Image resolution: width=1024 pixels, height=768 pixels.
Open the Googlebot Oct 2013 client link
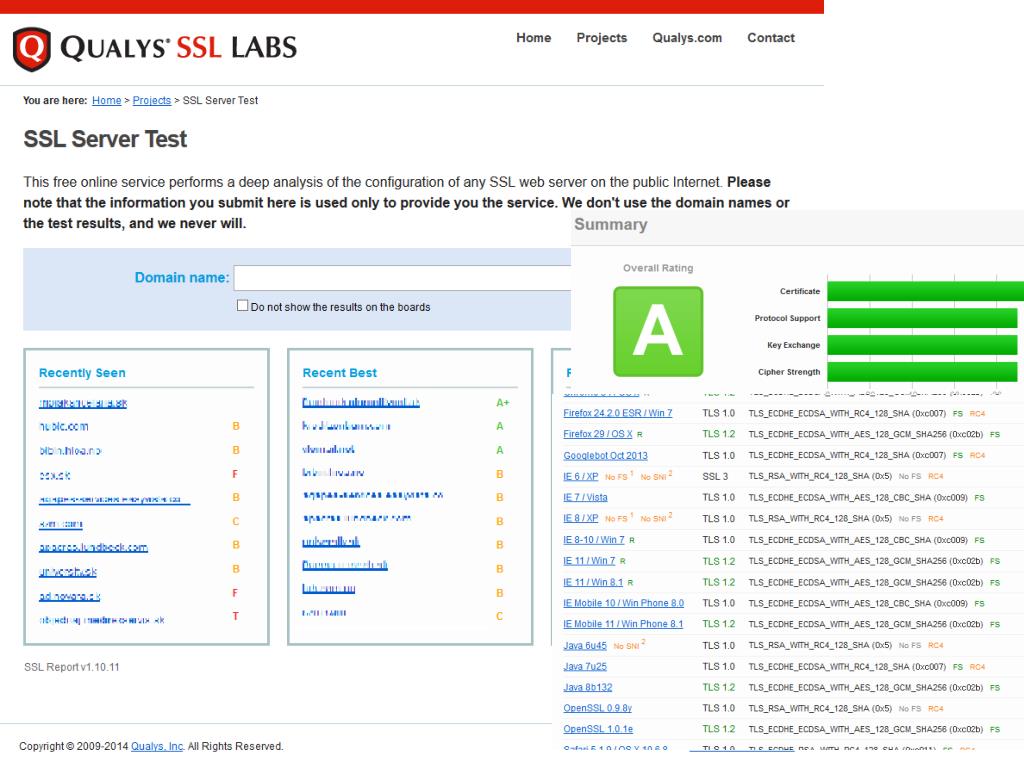(x=605, y=456)
